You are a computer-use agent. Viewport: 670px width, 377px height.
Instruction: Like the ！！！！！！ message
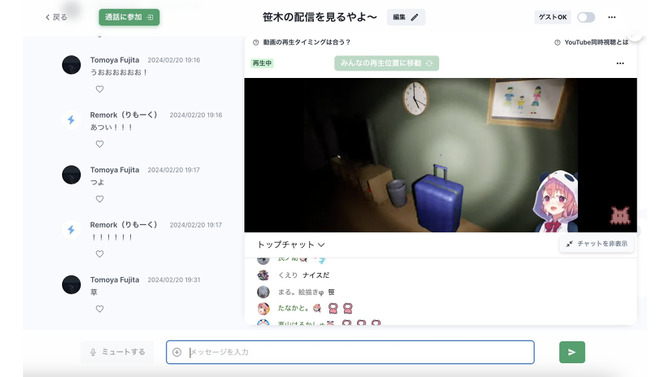click(x=100, y=254)
